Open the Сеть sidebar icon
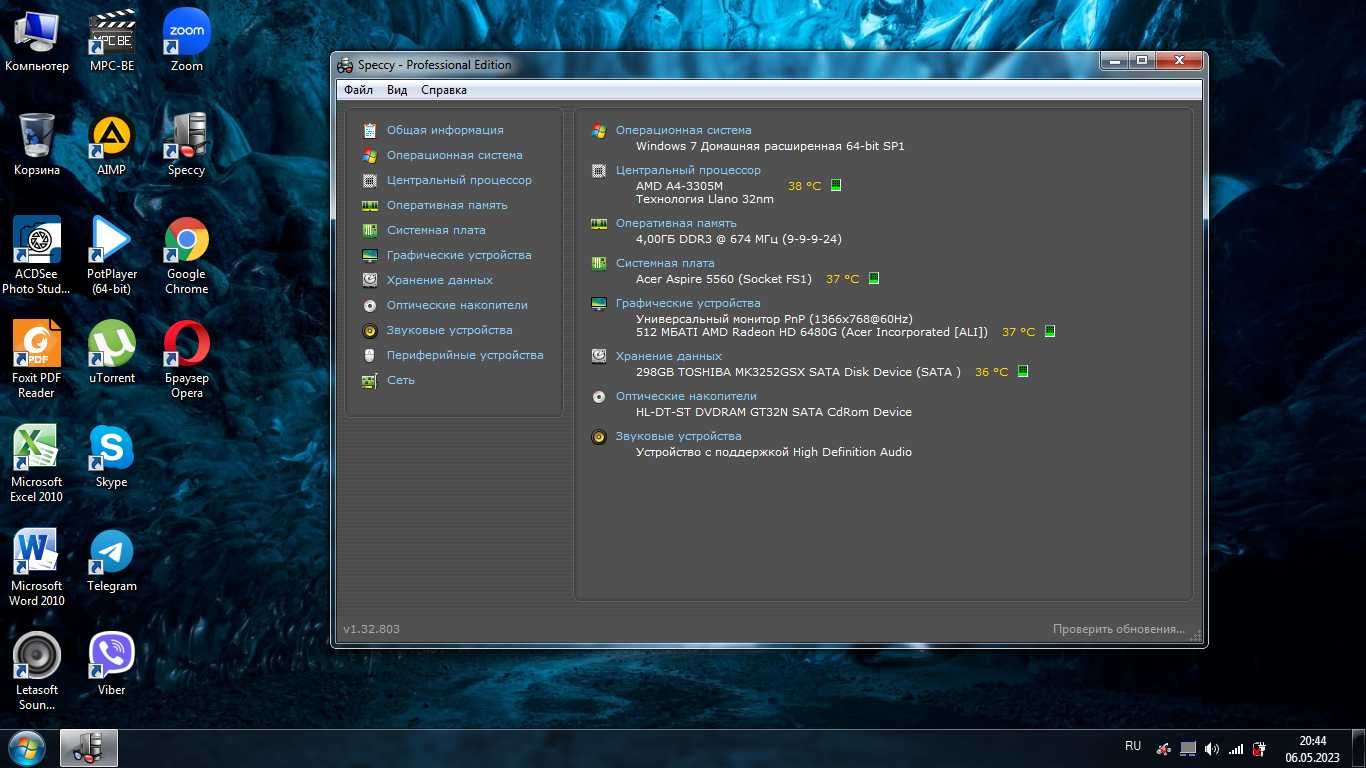This screenshot has width=1366, height=768. click(x=370, y=380)
